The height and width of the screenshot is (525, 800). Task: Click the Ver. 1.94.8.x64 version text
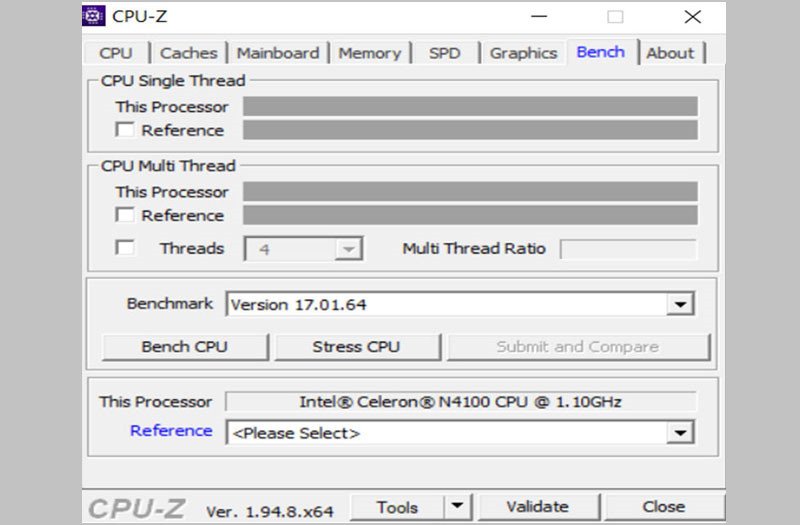(x=270, y=511)
